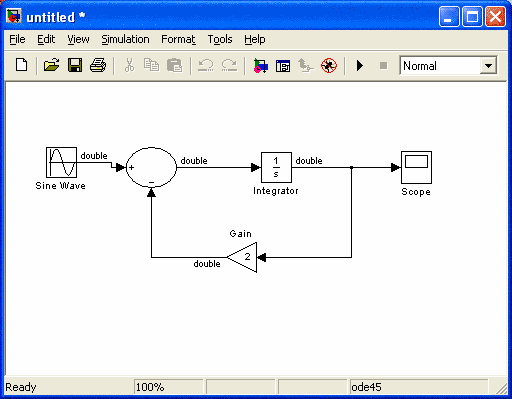The width and height of the screenshot is (512, 399).
Task: Start simulation with the play button
Action: tap(360, 65)
